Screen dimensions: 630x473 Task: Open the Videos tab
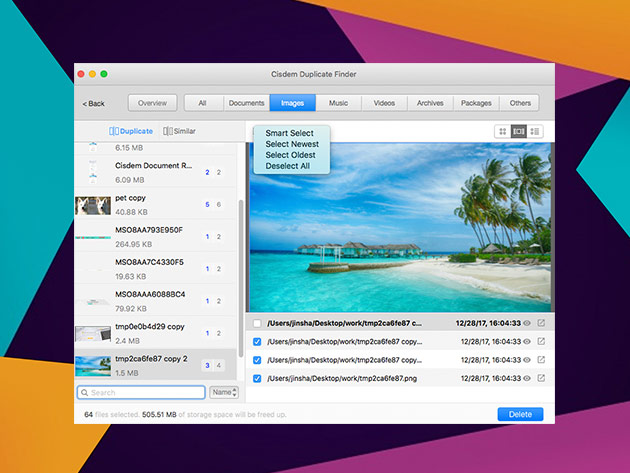[384, 103]
